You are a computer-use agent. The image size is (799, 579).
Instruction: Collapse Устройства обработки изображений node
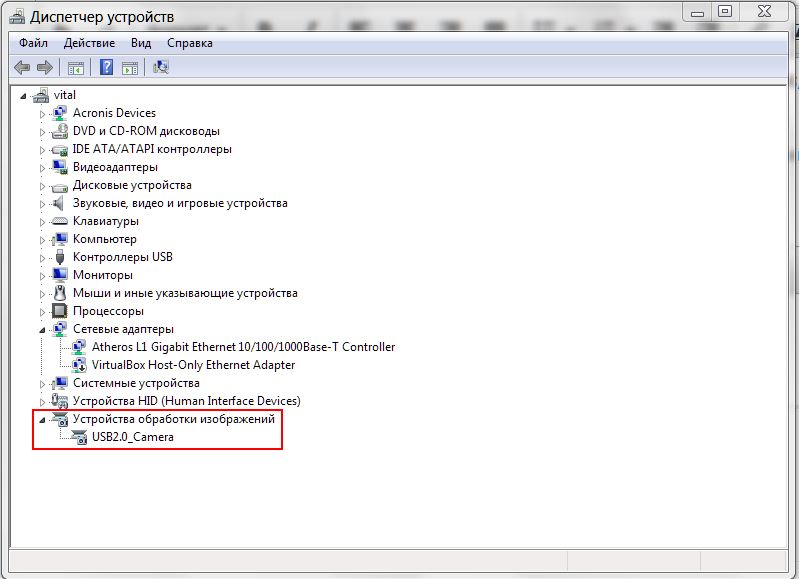[x=43, y=420]
